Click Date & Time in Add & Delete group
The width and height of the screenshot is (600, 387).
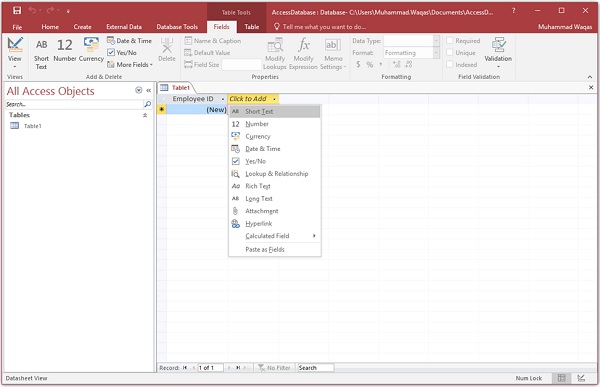130,41
